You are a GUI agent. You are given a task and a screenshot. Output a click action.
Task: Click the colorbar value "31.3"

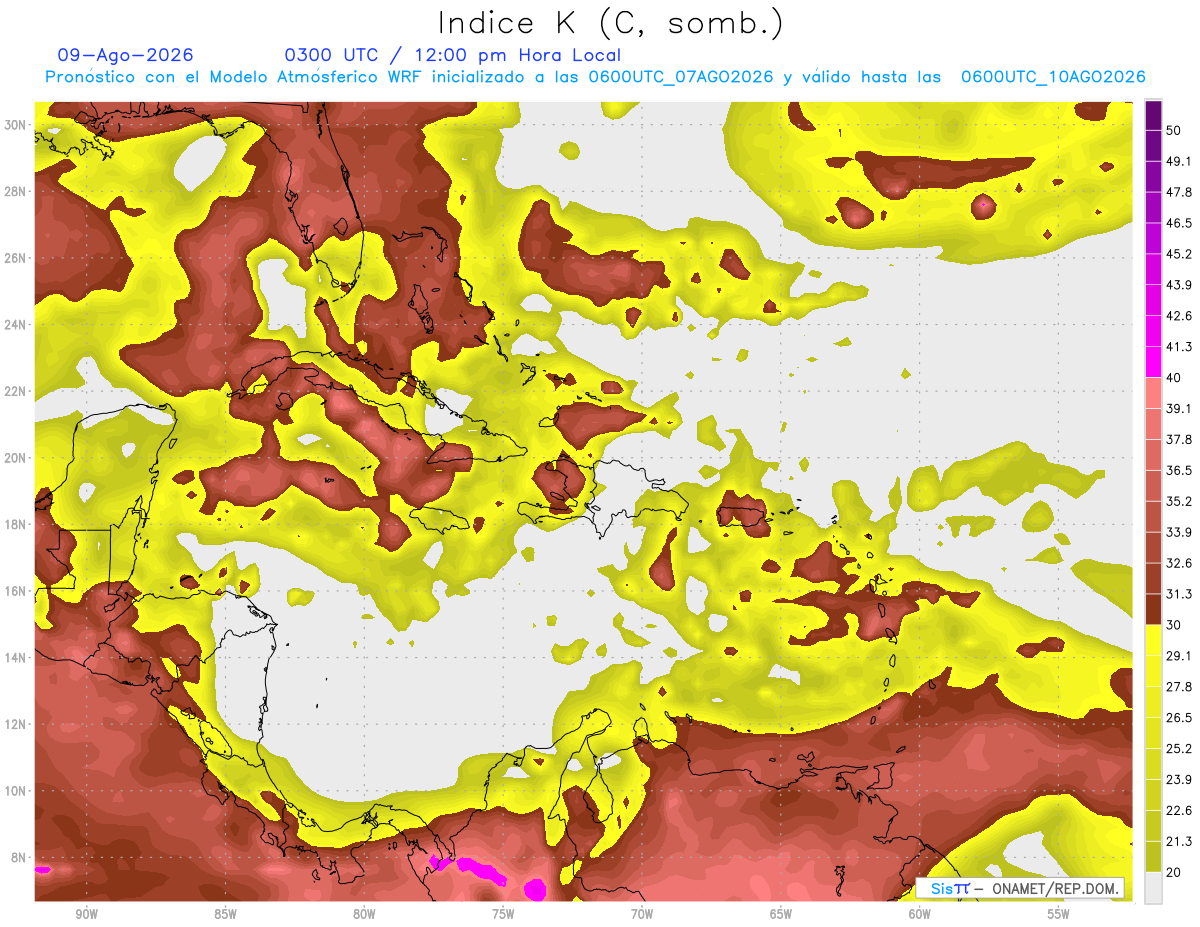pyautogui.click(x=1179, y=594)
